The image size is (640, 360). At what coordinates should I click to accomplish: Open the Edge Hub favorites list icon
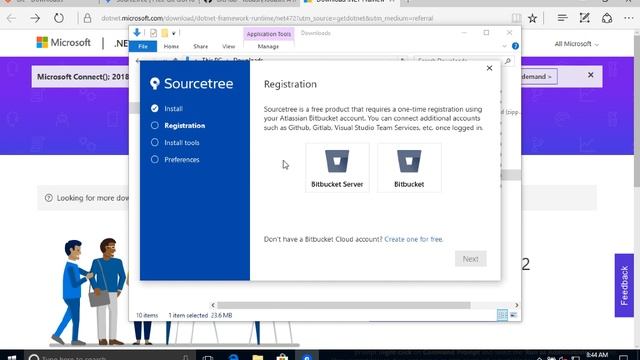562,18
